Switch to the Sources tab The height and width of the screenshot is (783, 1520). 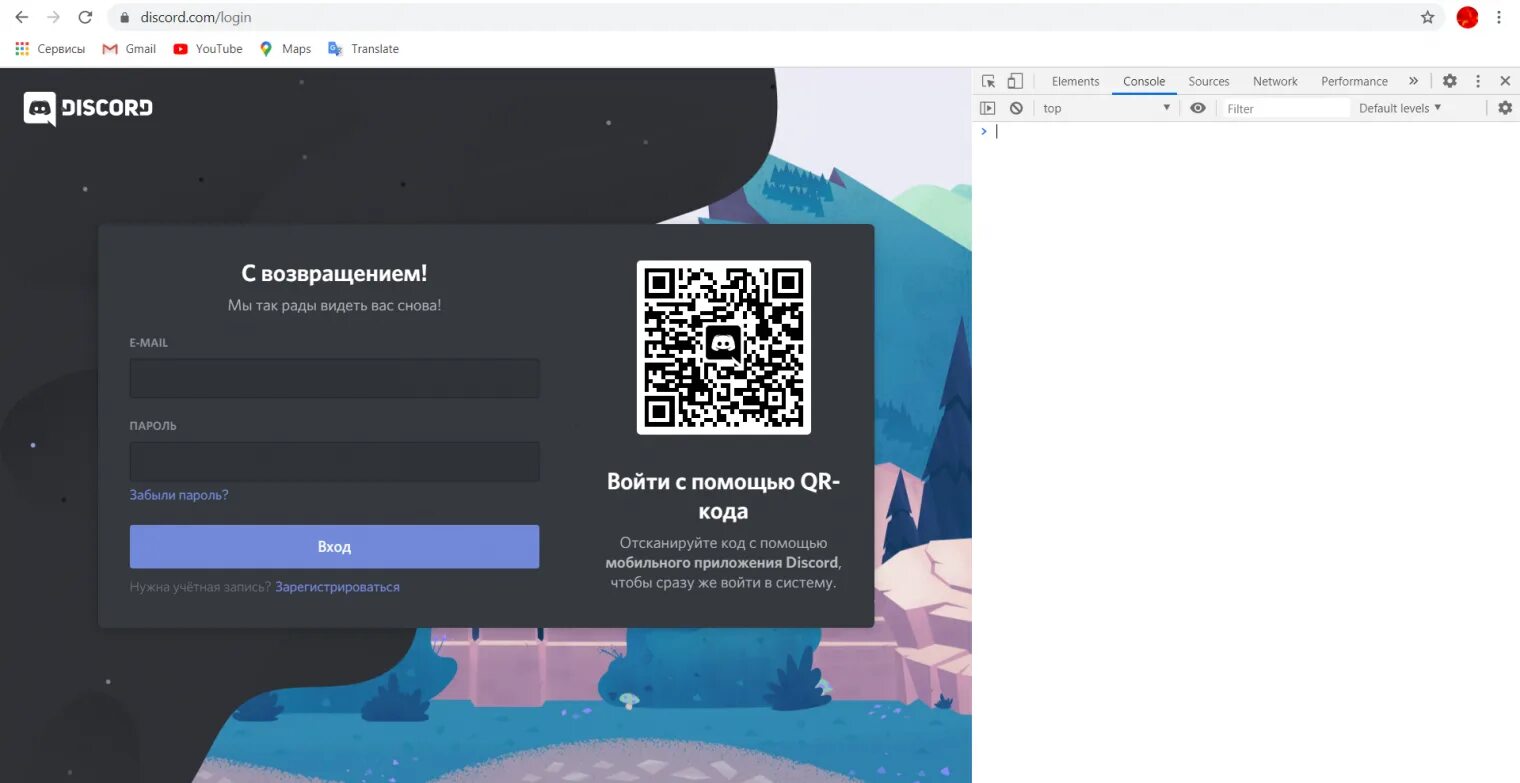1208,81
